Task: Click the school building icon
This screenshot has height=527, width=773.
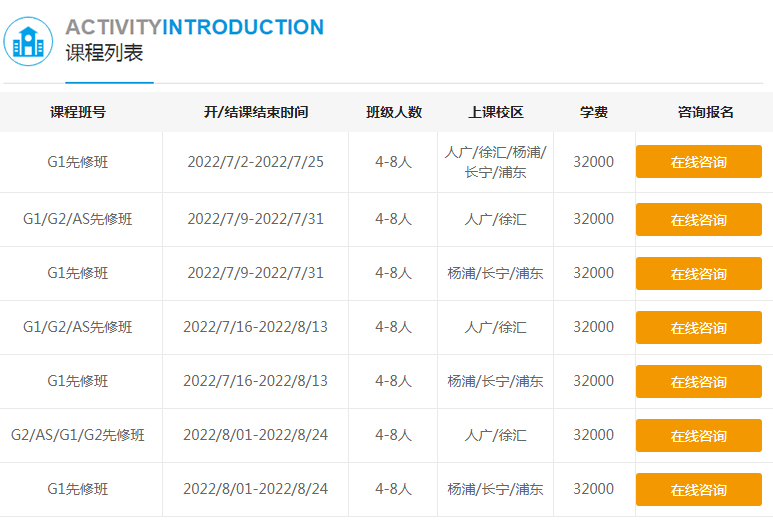Action: (x=29, y=41)
